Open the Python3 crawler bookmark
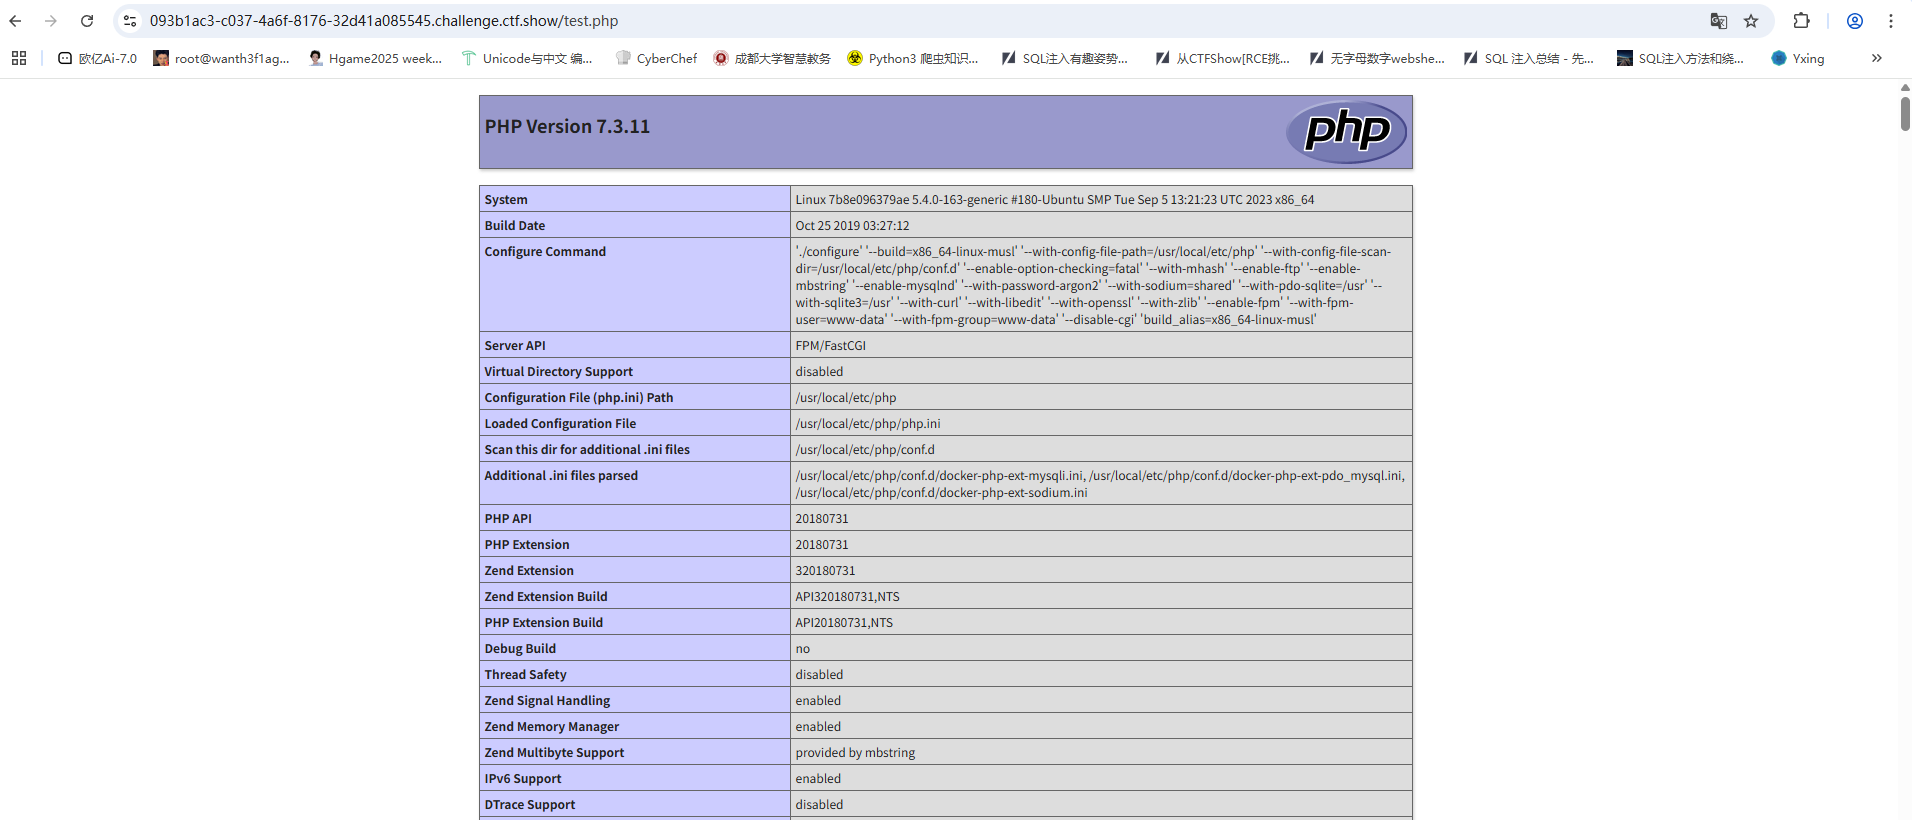Screen dimensions: 1912x820 tap(912, 59)
